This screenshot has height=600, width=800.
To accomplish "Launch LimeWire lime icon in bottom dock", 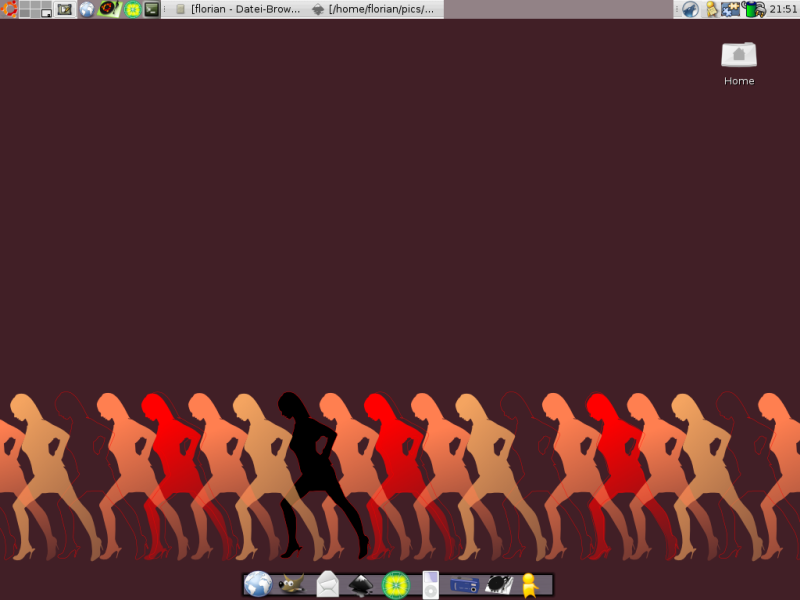I will [396, 585].
